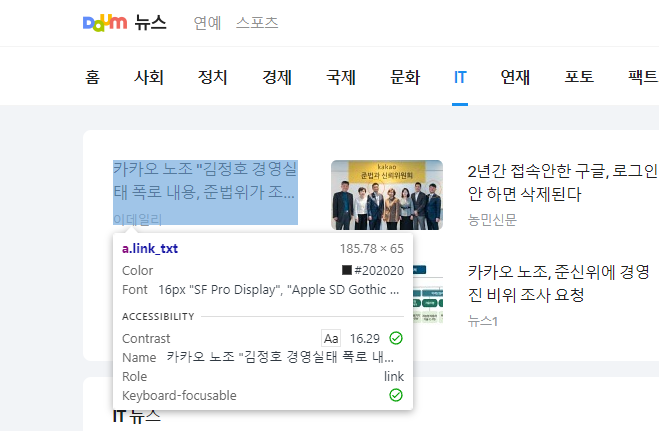Select the 사회 tab

[149, 77]
